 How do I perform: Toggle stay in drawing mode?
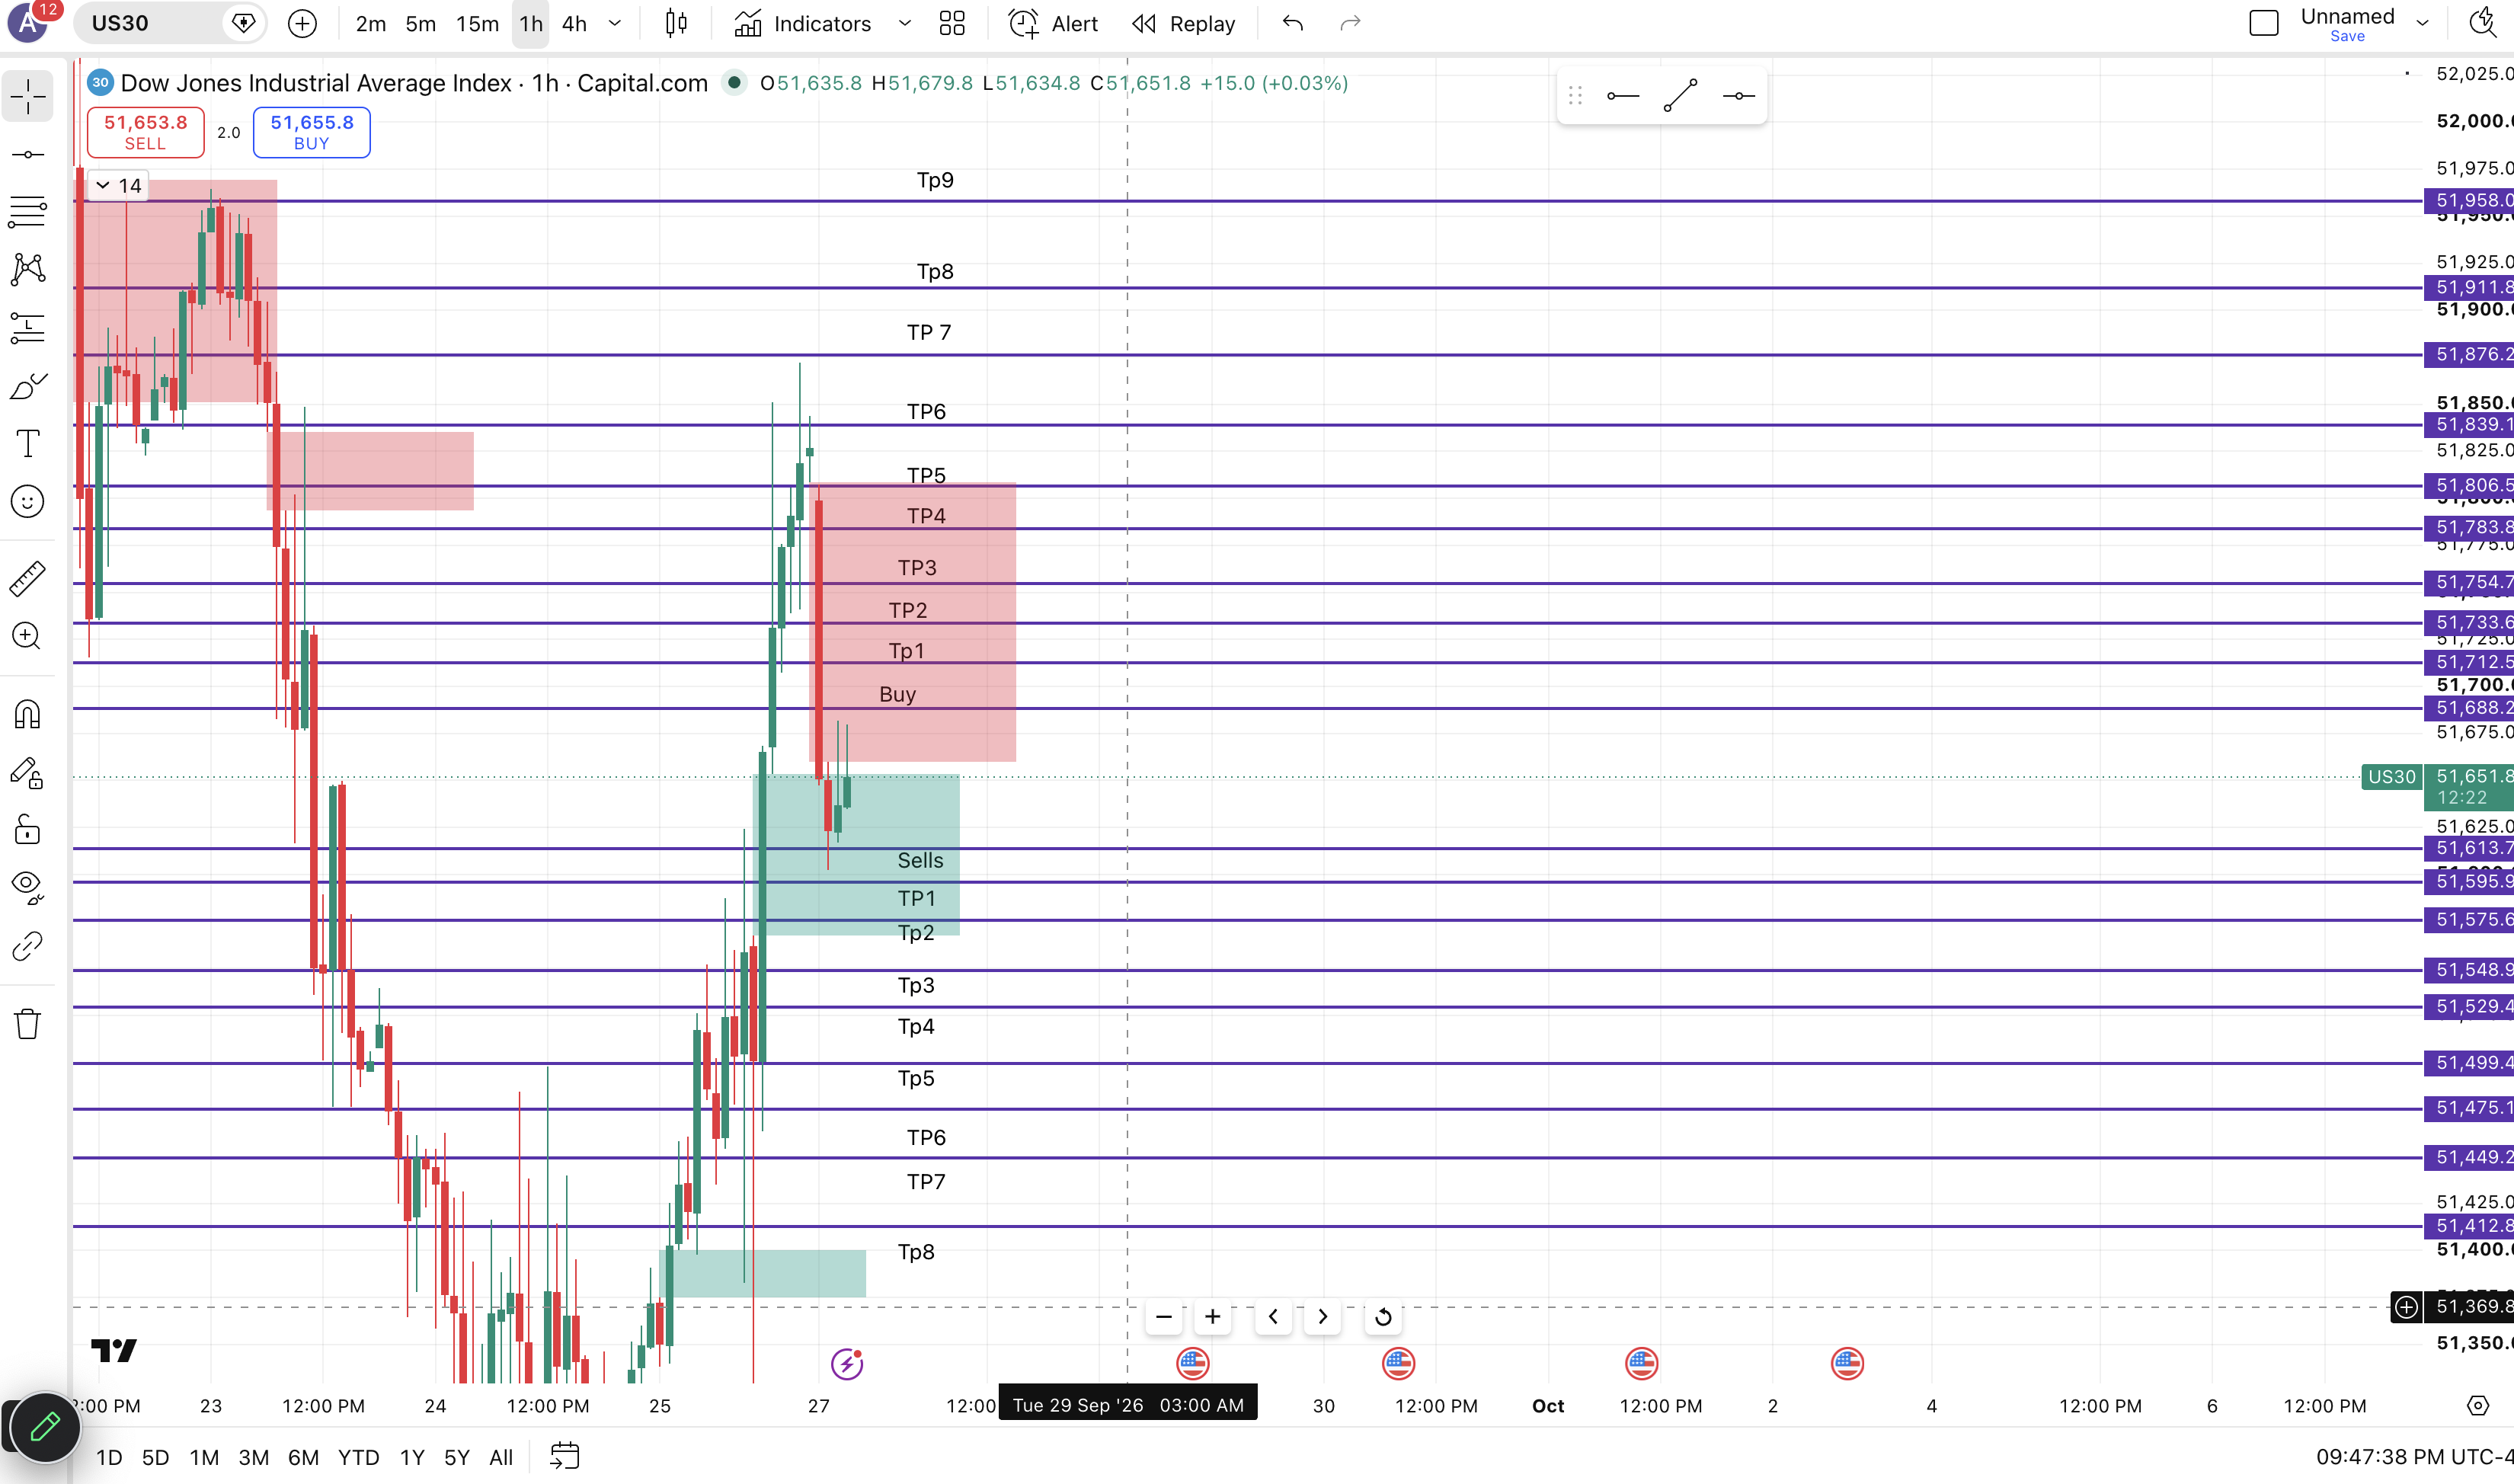click(28, 772)
